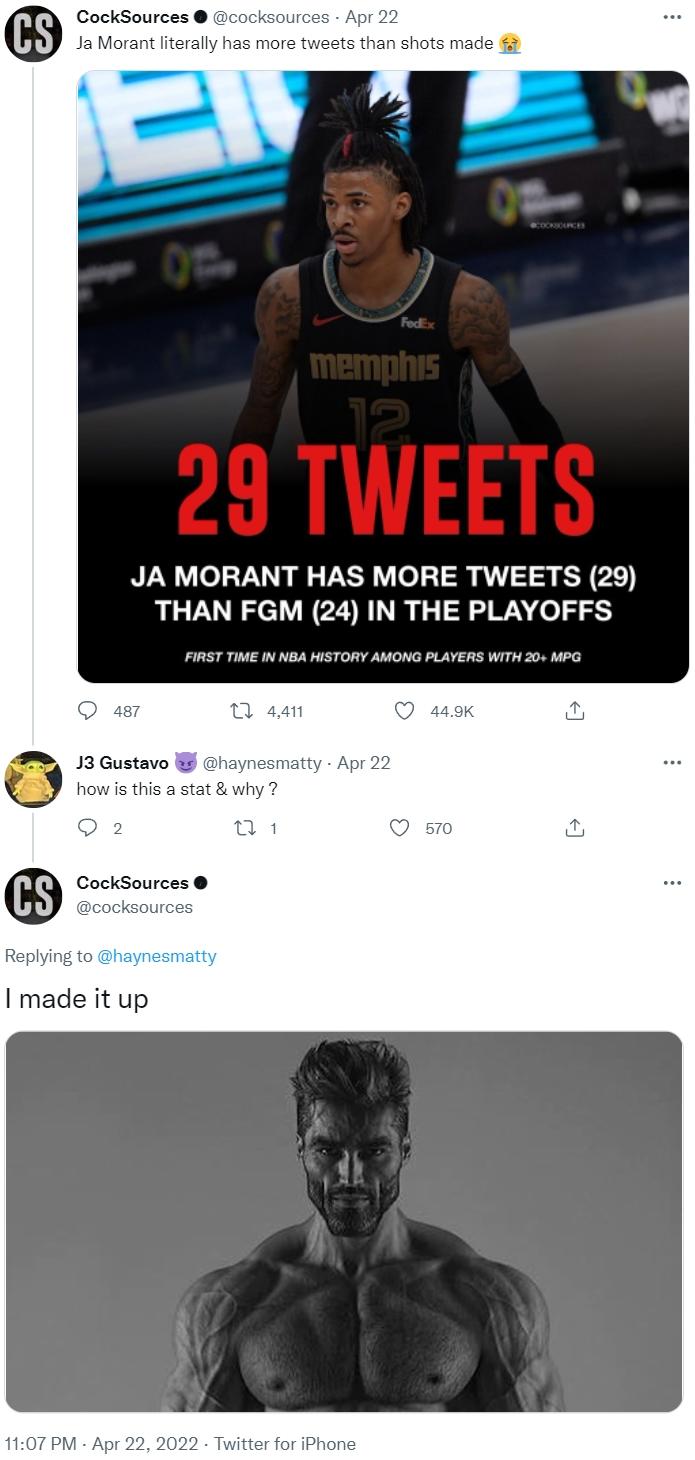Open CockSources avatar on top tweet
695x1460 pixels.
[x=33, y=33]
